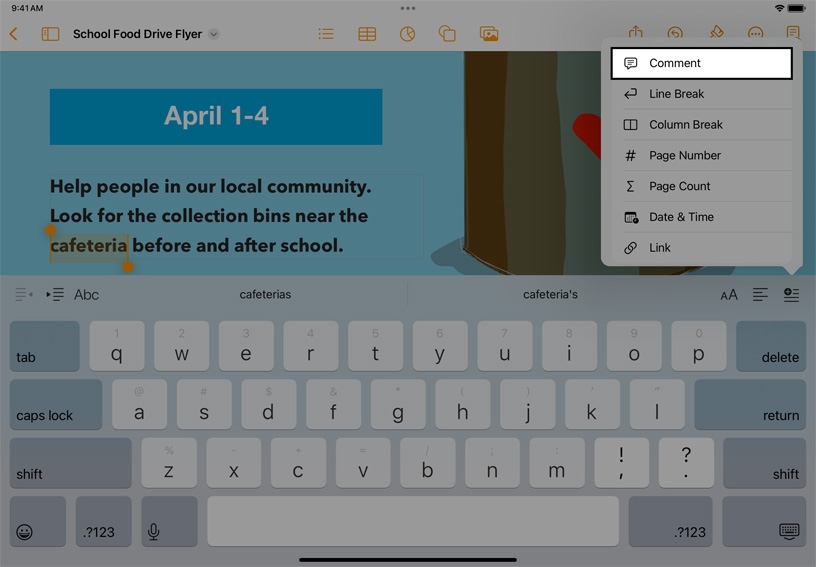Tap the Undo button

pos(675,33)
